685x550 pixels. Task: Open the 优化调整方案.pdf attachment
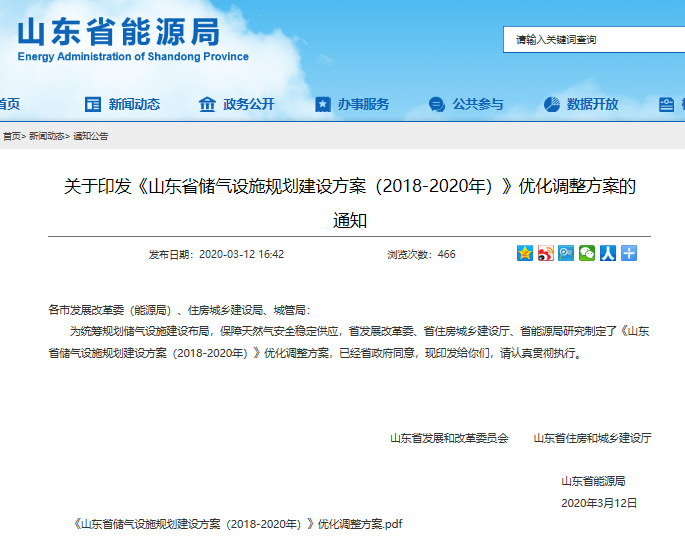pyautogui.click(x=238, y=523)
